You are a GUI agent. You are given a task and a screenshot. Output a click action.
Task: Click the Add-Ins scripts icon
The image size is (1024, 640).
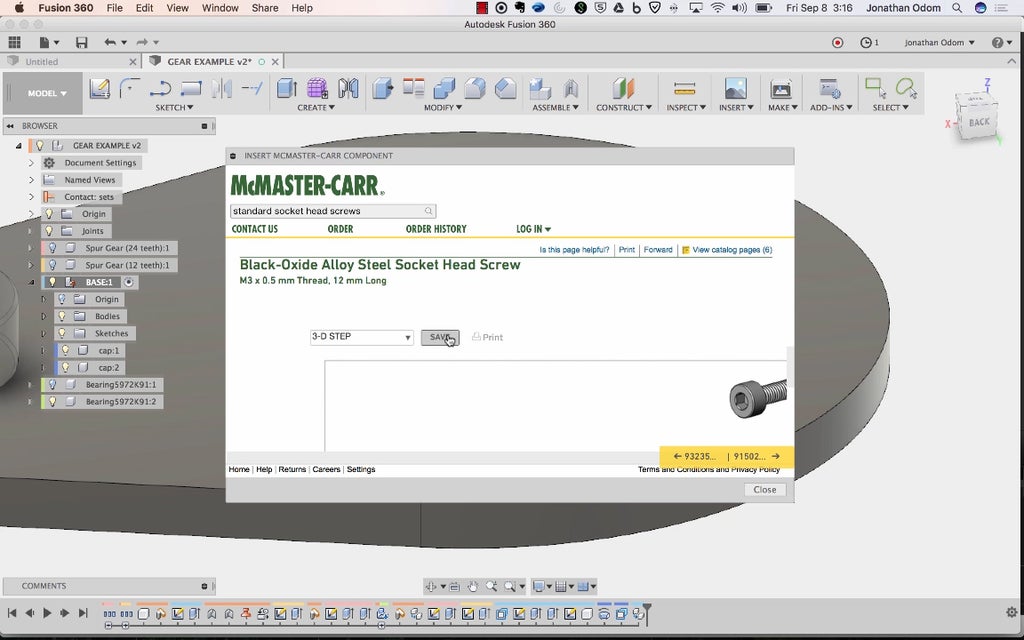[x=830, y=88]
